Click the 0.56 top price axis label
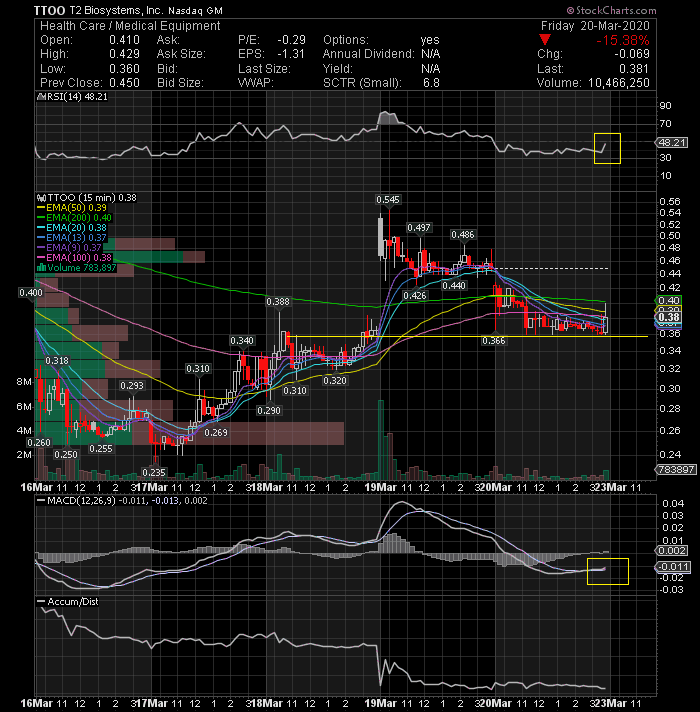 coord(670,201)
